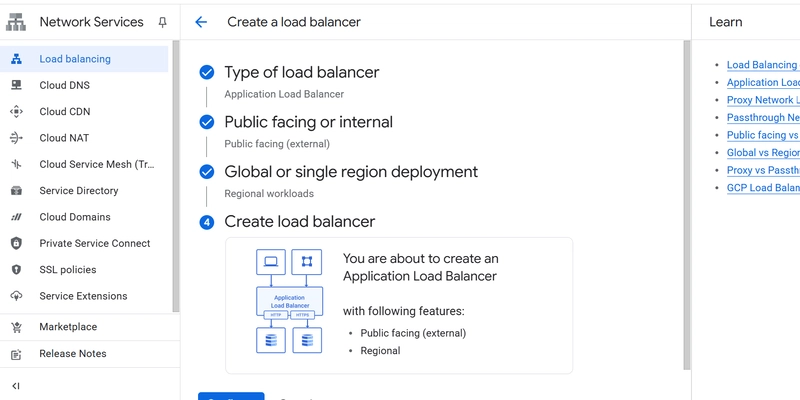Expand the Type of load balancer step
Screen dimensions: 800x400
[x=301, y=72]
